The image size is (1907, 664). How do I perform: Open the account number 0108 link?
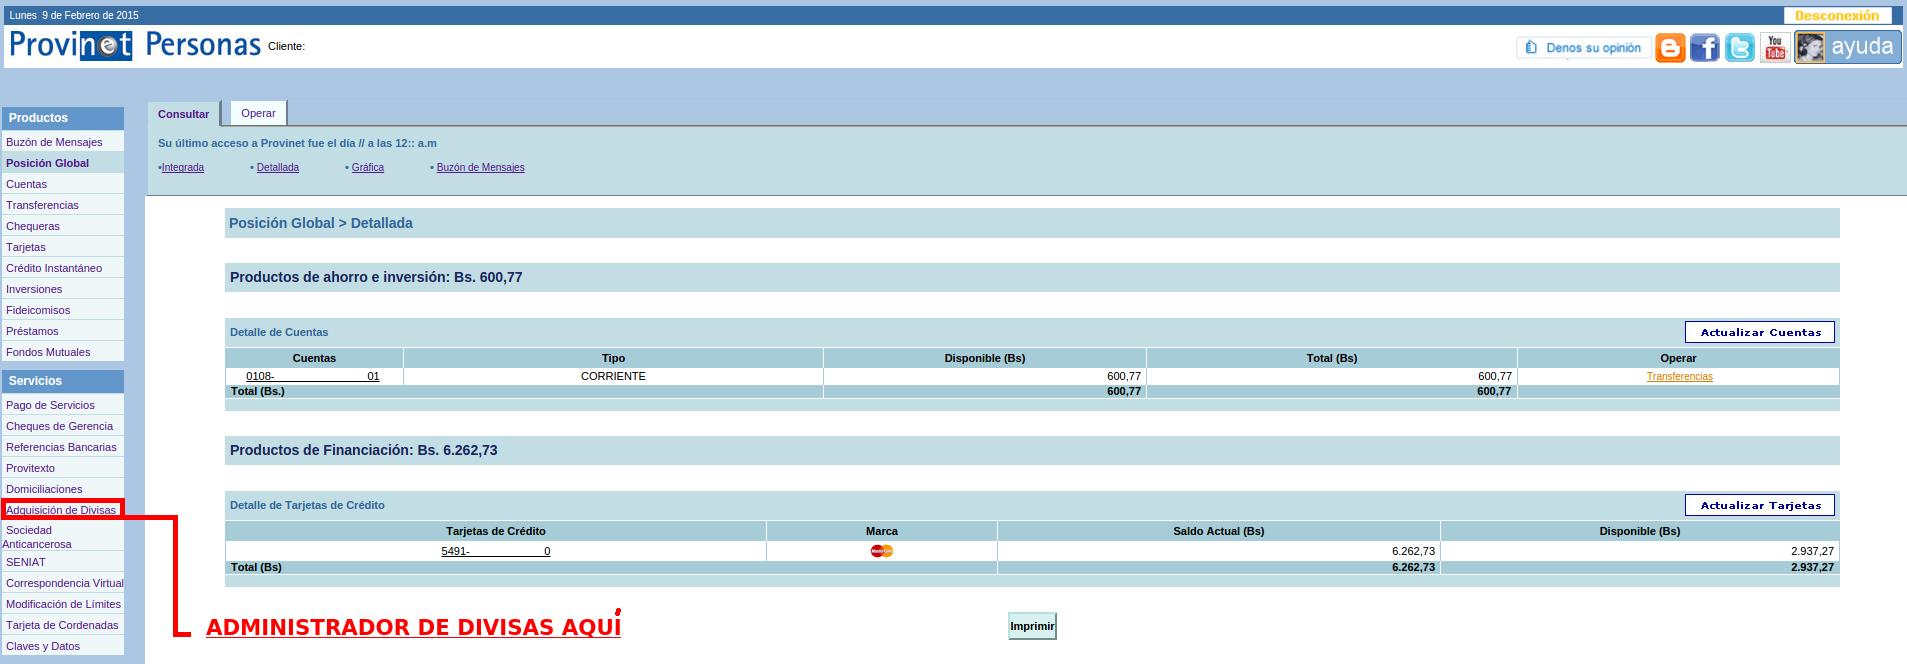313,377
